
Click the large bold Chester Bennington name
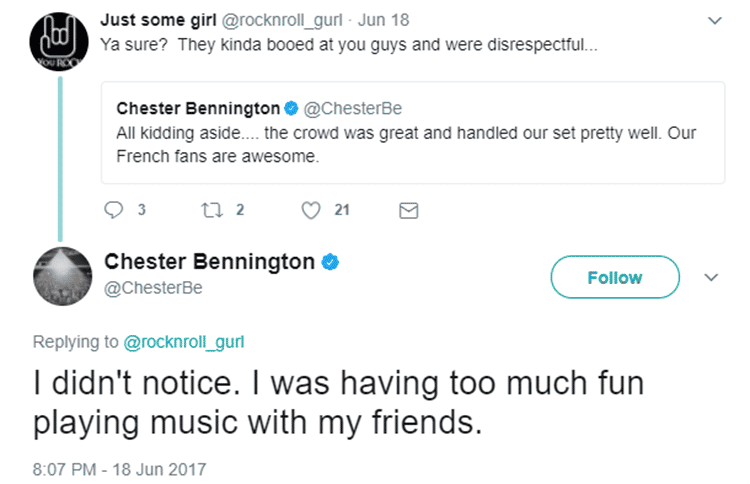209,263
